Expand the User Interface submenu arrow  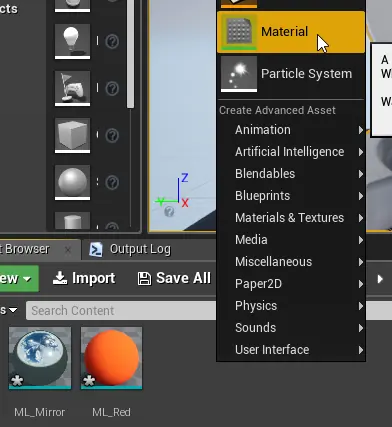pos(361,350)
